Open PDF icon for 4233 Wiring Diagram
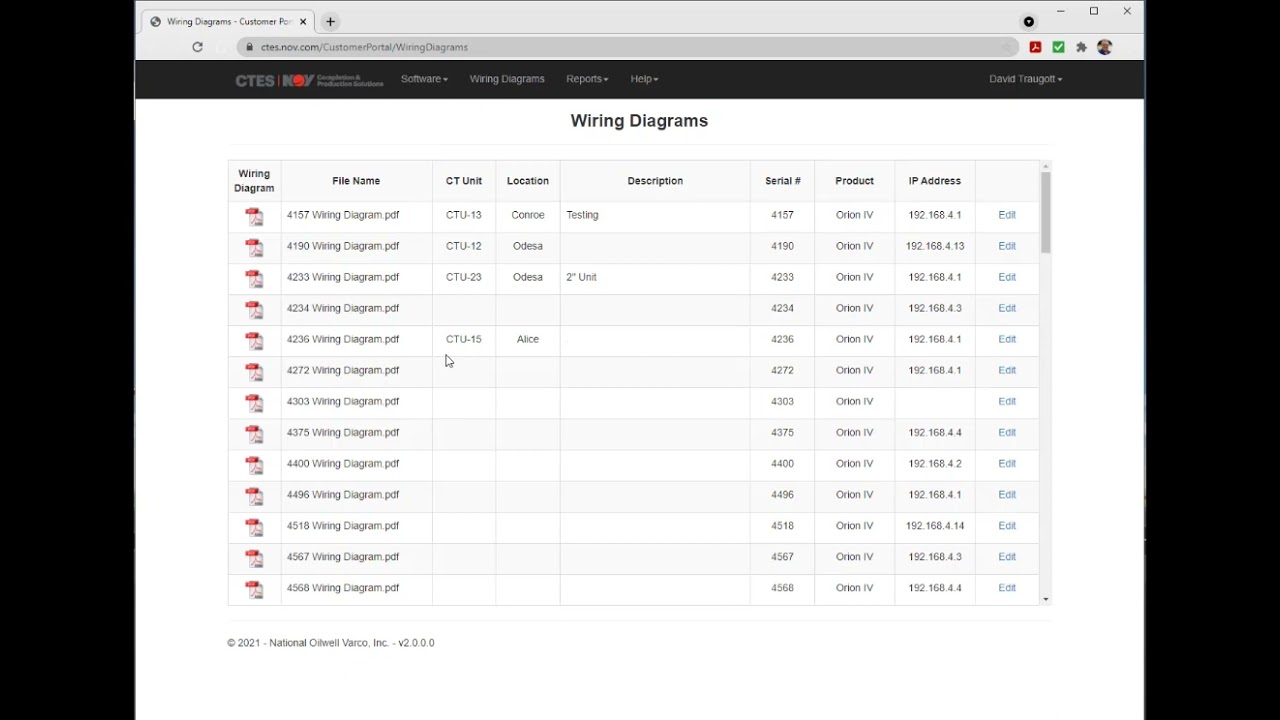The width and height of the screenshot is (1280, 720). point(254,278)
